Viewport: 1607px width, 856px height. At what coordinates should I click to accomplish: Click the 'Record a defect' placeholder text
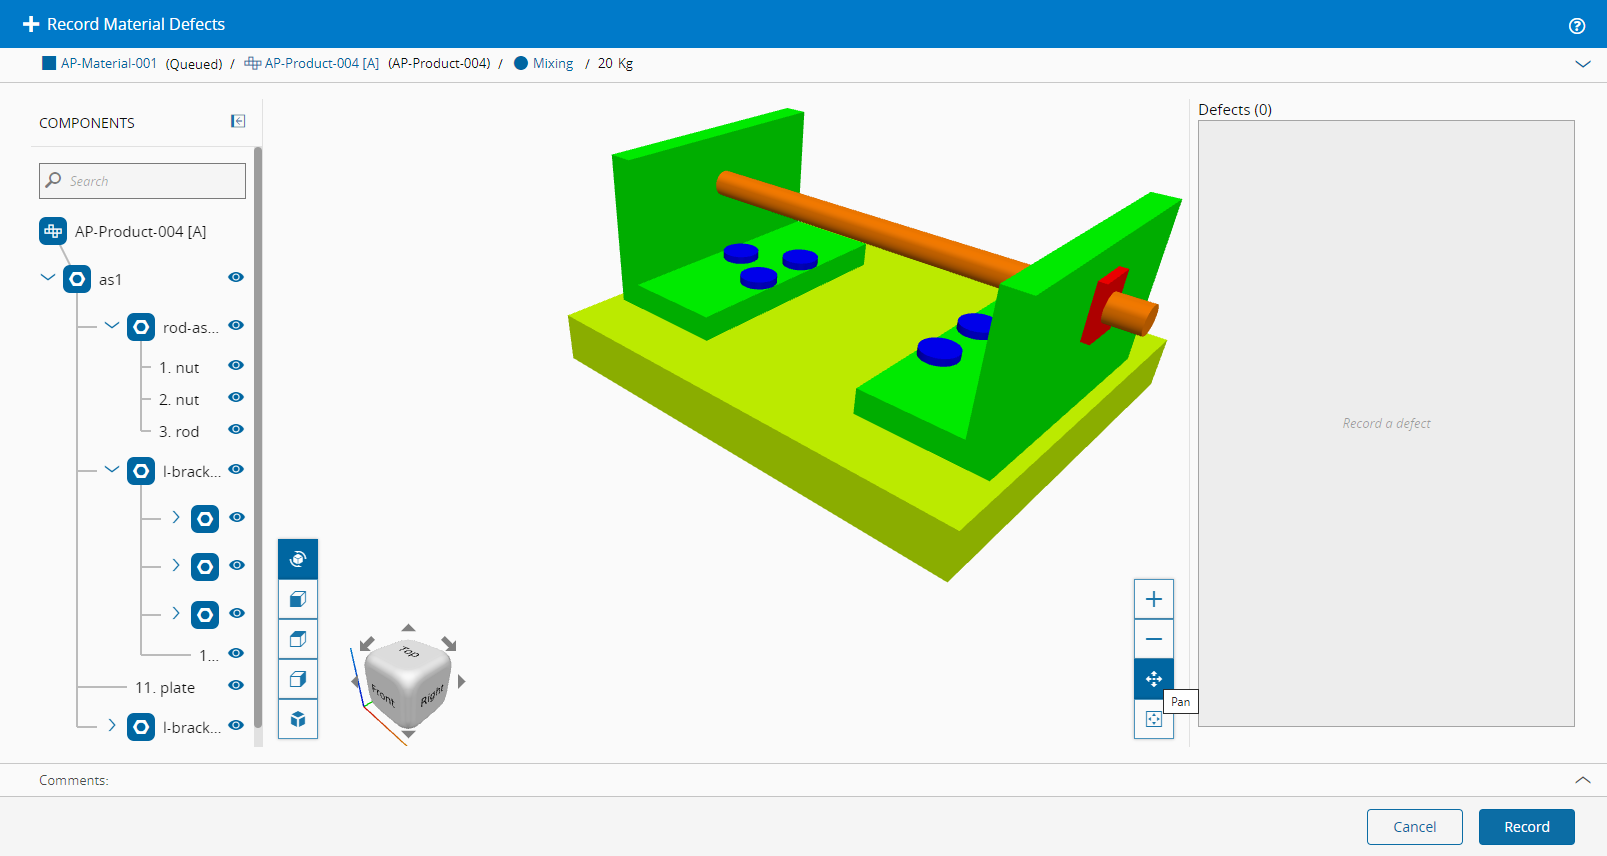coord(1386,424)
